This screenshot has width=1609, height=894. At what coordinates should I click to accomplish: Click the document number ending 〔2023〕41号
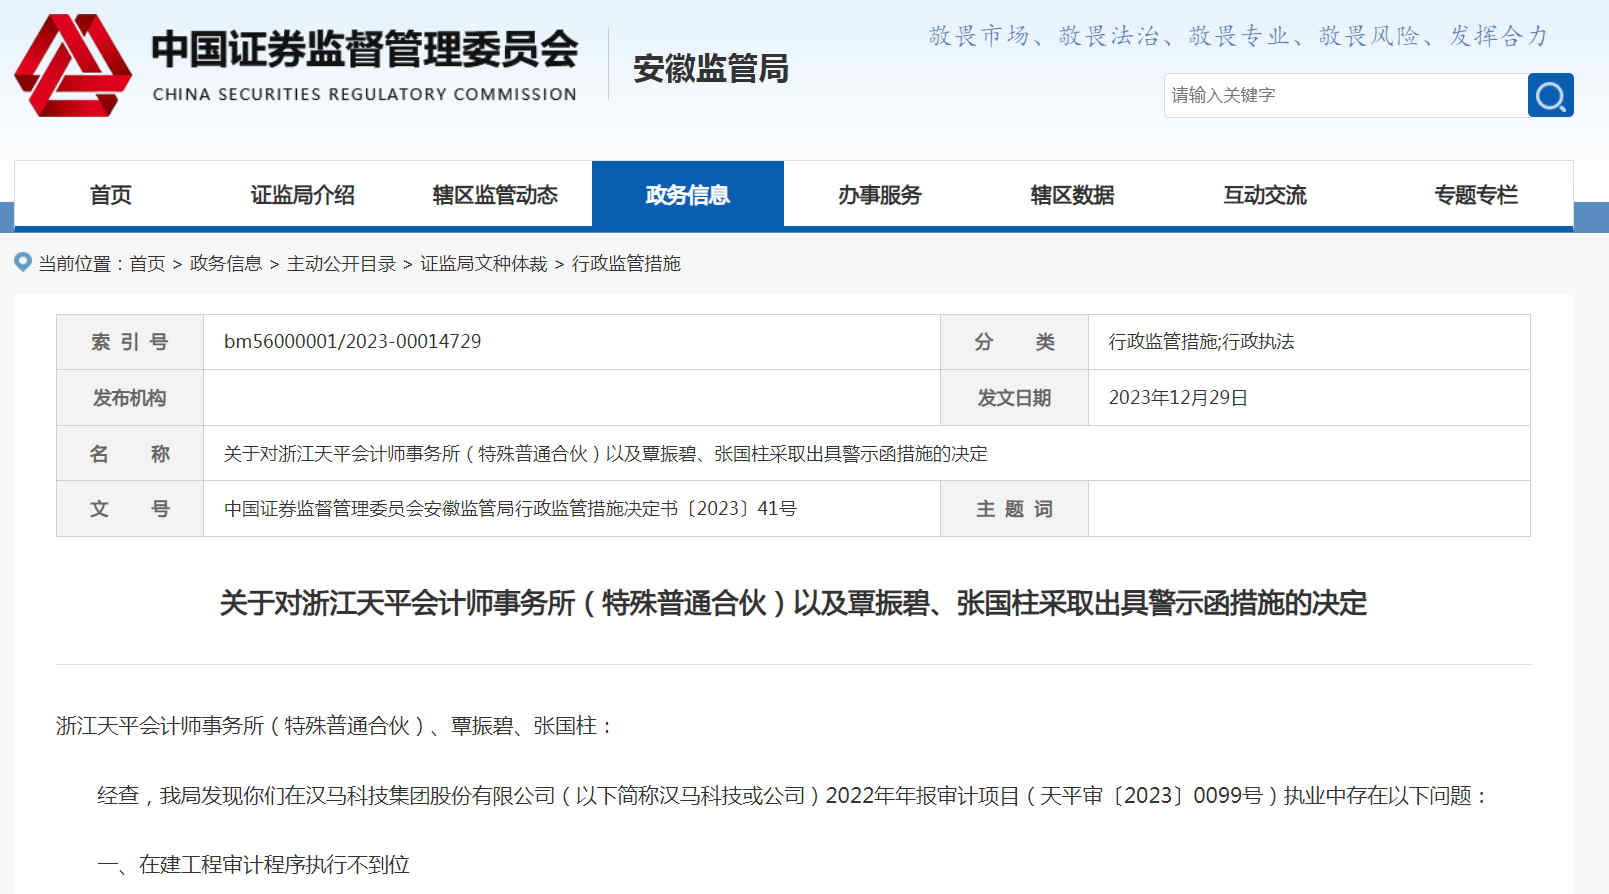[x=510, y=509]
